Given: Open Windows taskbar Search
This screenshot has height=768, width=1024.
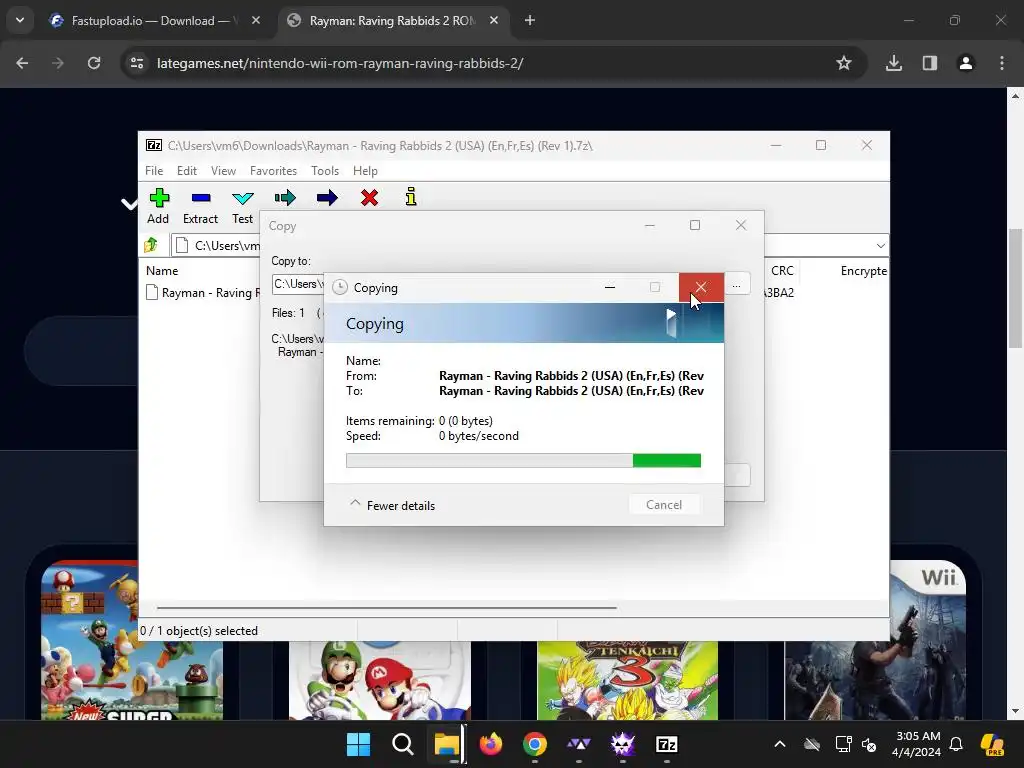Looking at the screenshot, I should pyautogui.click(x=402, y=744).
